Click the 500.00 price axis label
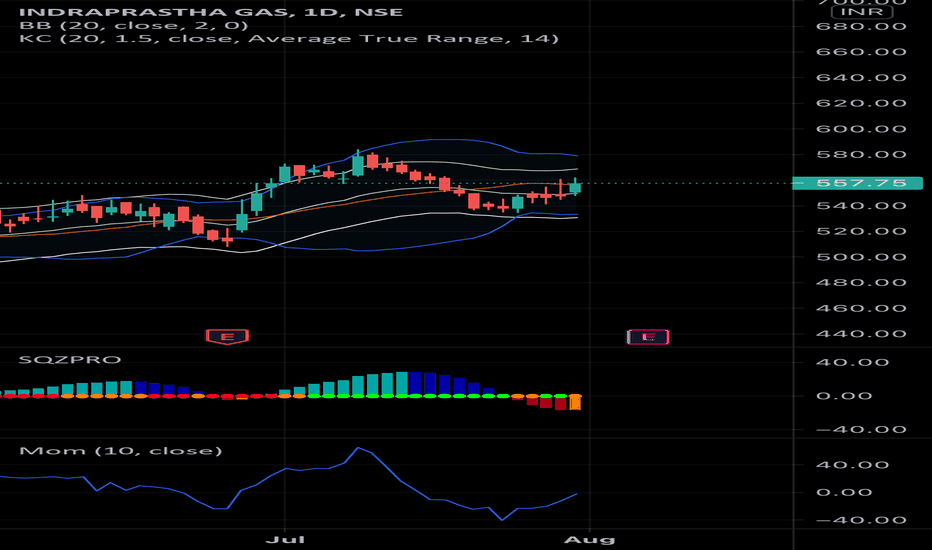The height and width of the screenshot is (550, 932). click(861, 257)
